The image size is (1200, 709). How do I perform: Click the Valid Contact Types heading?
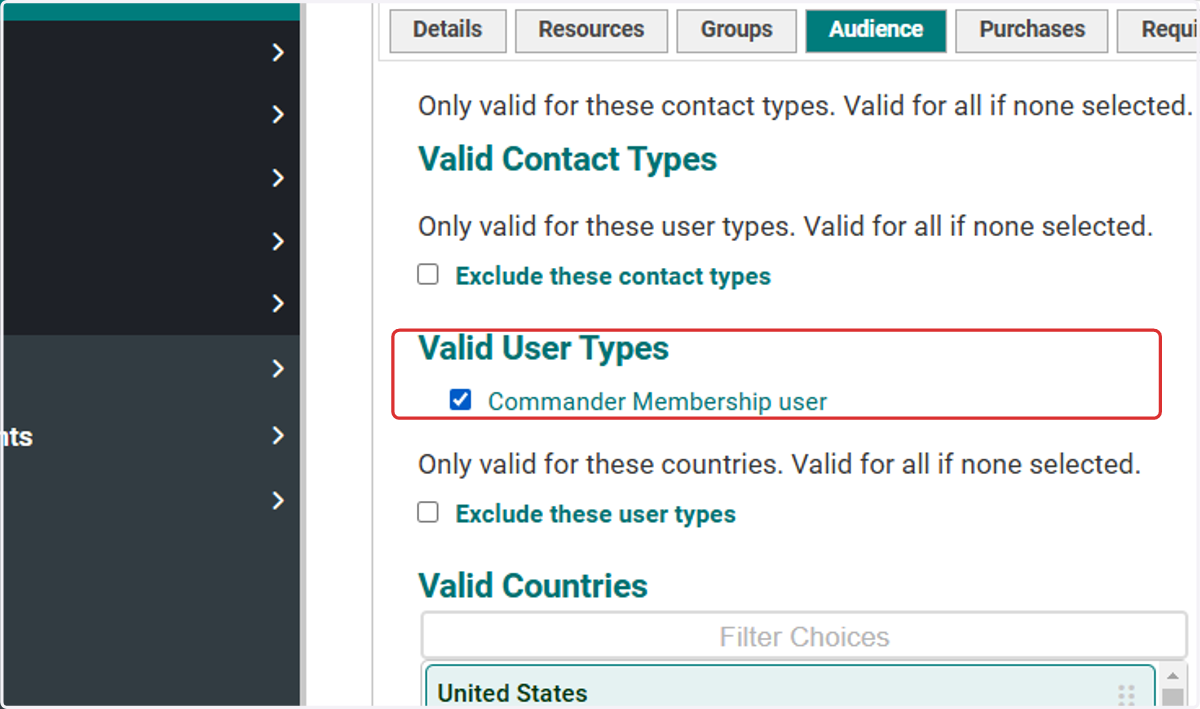tap(567, 159)
